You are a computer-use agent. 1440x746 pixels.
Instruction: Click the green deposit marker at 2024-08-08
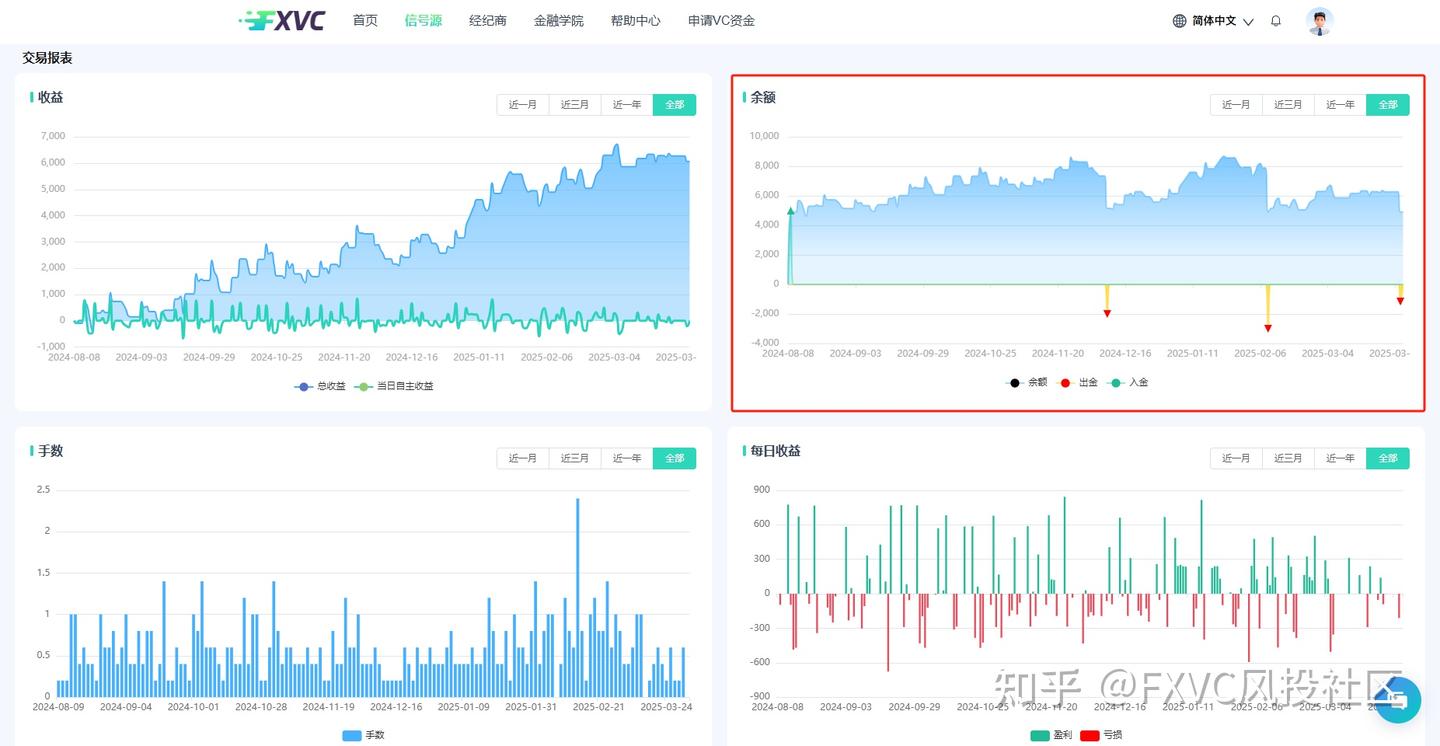[x=790, y=211]
